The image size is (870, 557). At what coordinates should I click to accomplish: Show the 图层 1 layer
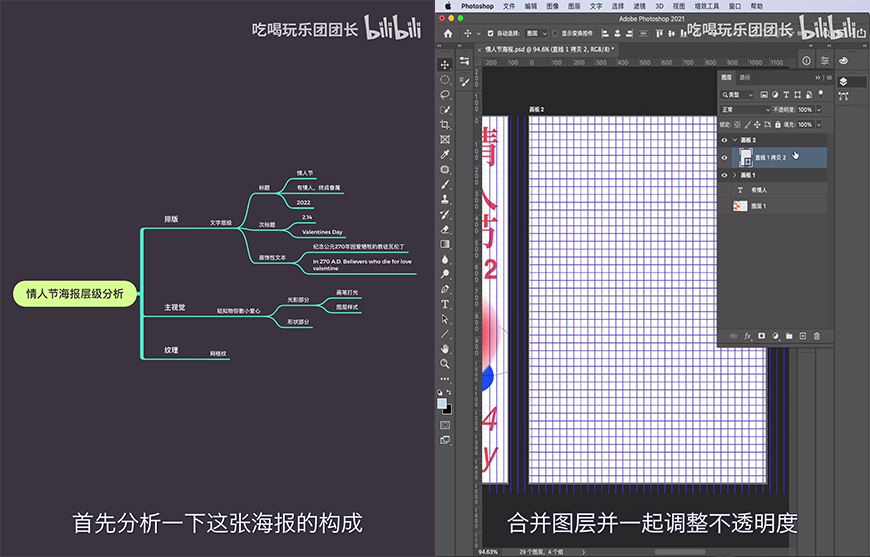[724, 206]
